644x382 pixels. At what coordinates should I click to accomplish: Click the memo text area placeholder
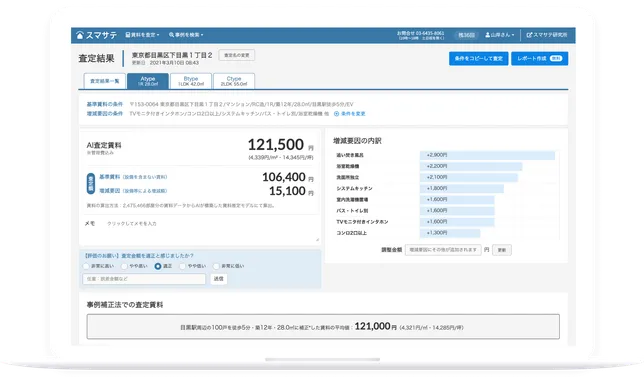(x=131, y=223)
